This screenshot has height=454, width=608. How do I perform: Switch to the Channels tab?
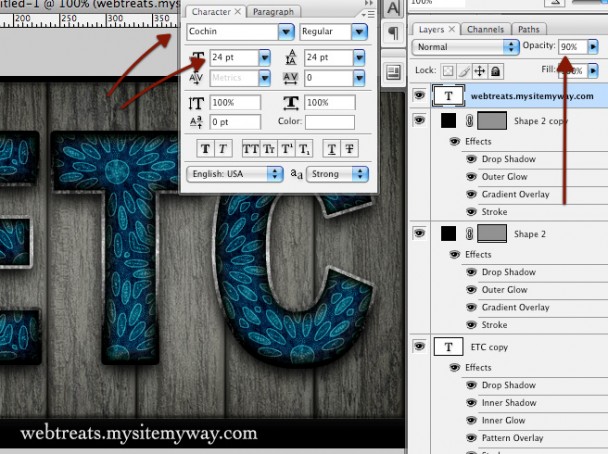485,29
